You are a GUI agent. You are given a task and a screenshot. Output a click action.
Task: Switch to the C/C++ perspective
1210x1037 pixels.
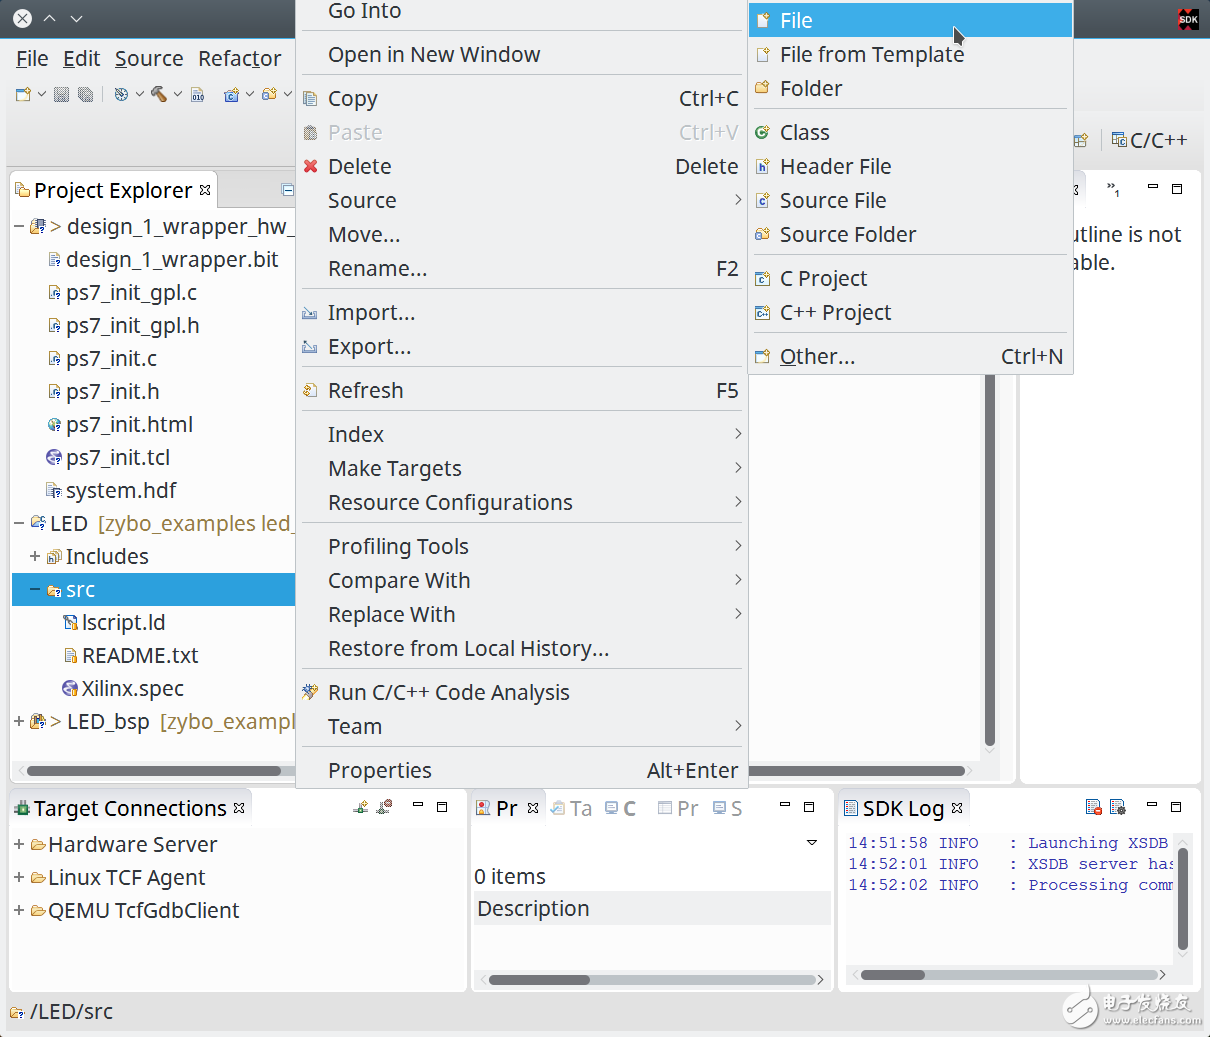1150,140
